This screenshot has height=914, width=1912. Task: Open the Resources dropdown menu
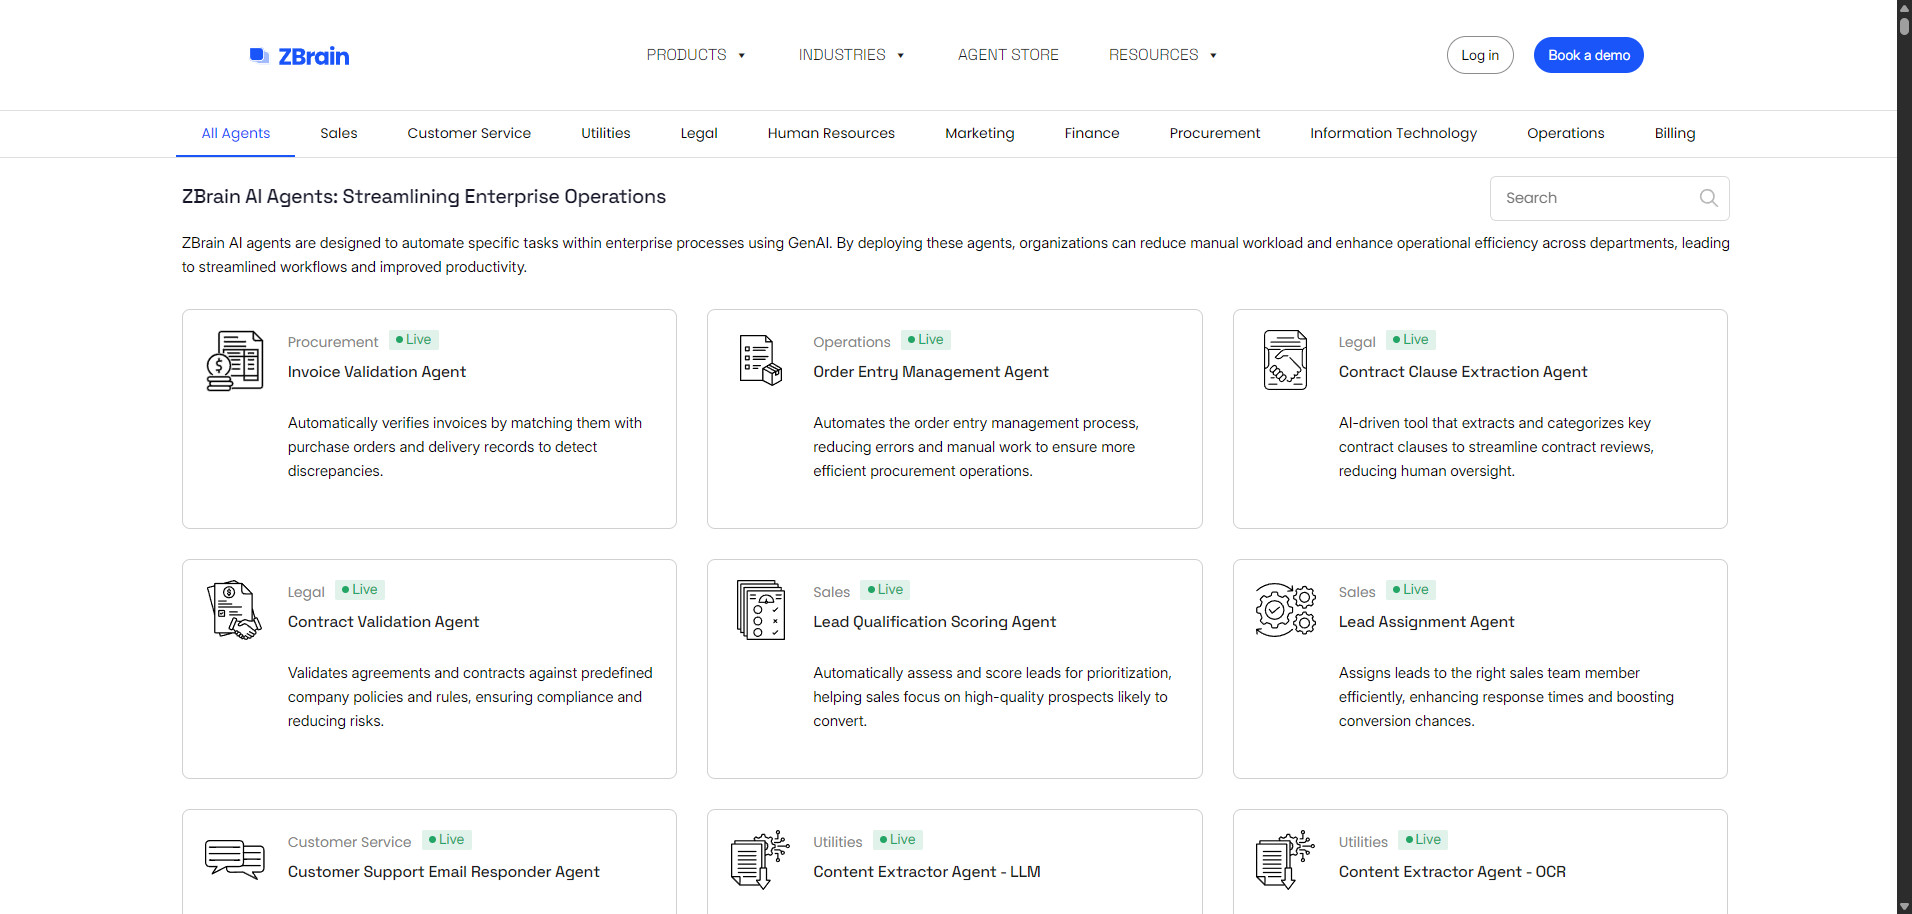pos(1162,55)
